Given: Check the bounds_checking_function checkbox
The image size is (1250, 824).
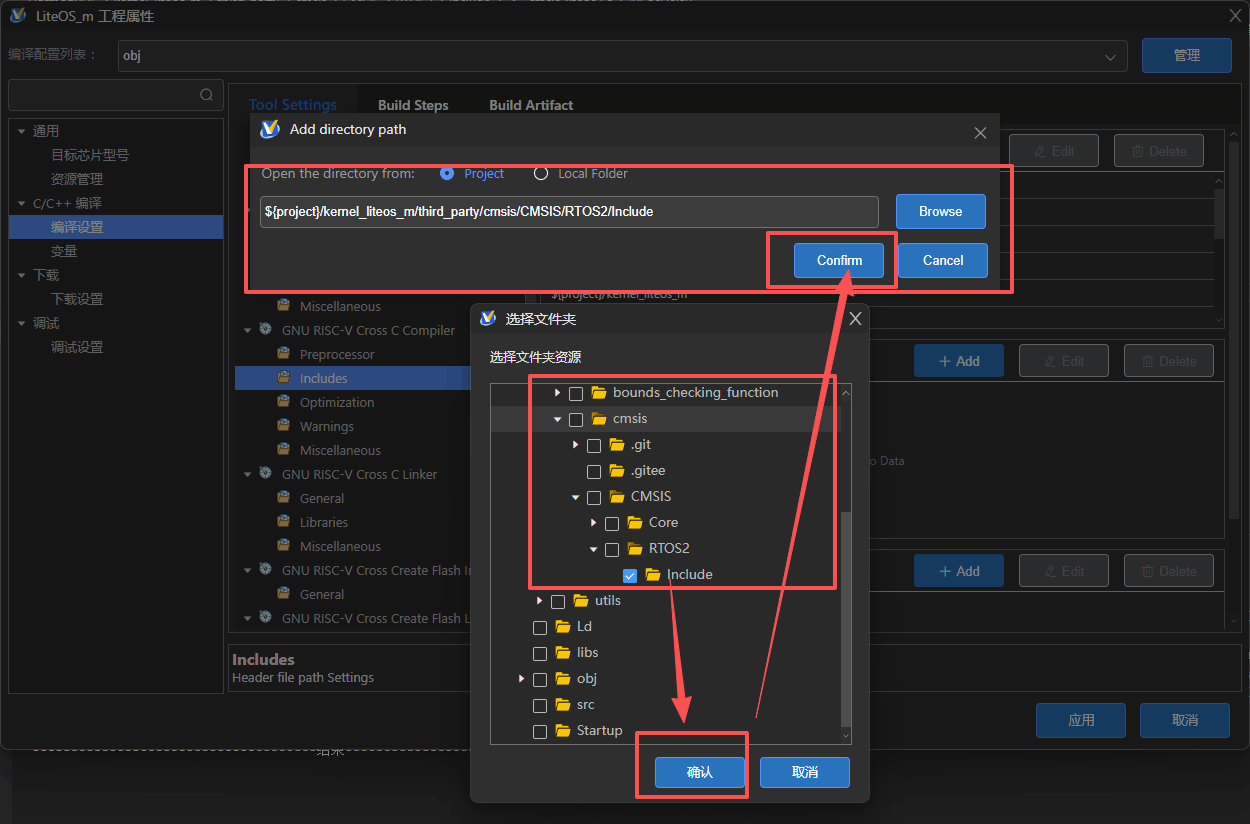Looking at the screenshot, I should pos(576,393).
